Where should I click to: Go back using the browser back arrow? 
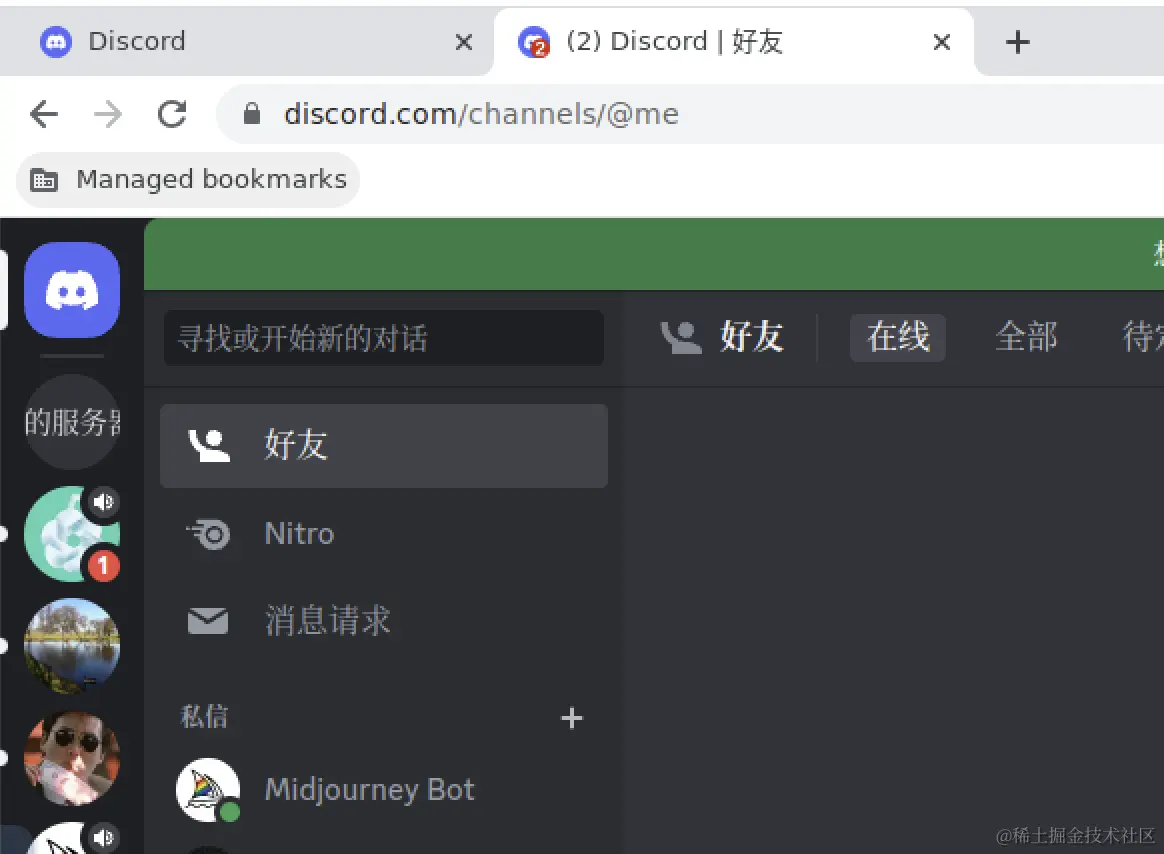point(43,114)
